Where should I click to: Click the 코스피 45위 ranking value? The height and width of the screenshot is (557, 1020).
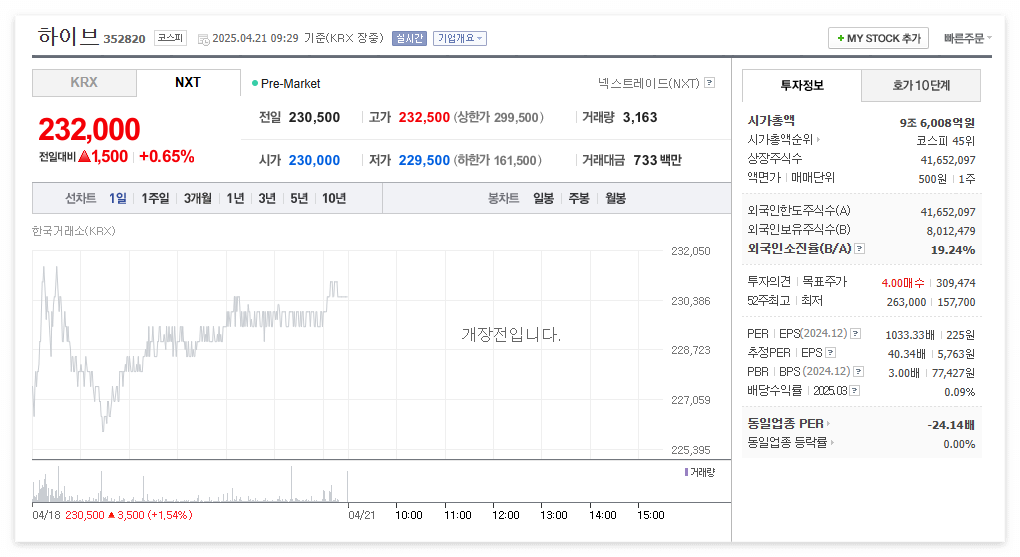pos(945,141)
